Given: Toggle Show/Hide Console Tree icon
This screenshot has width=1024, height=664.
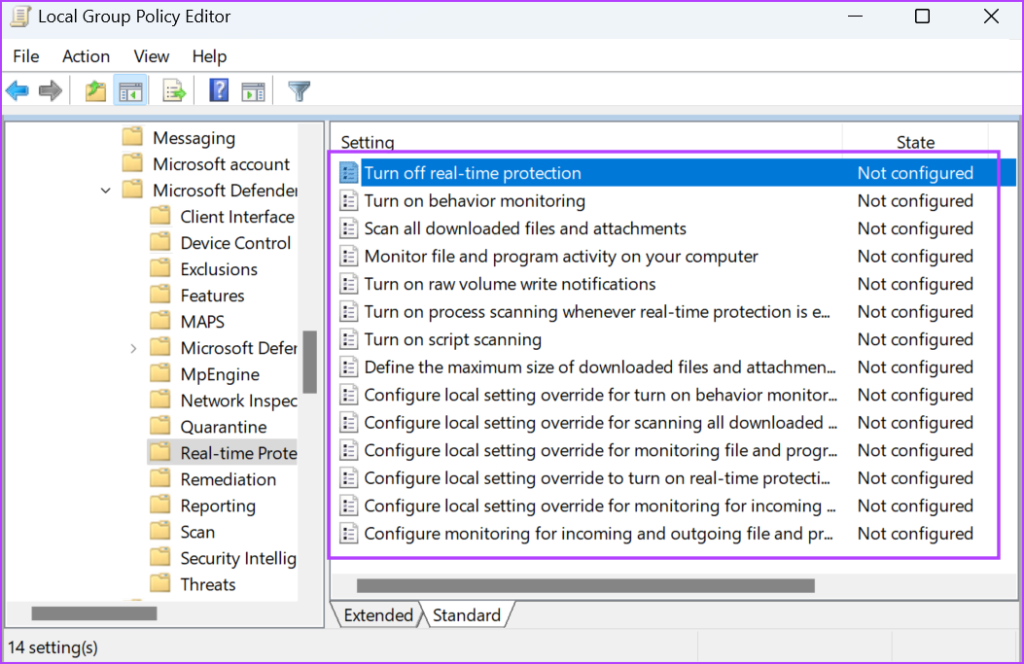Looking at the screenshot, I should click(x=131, y=91).
